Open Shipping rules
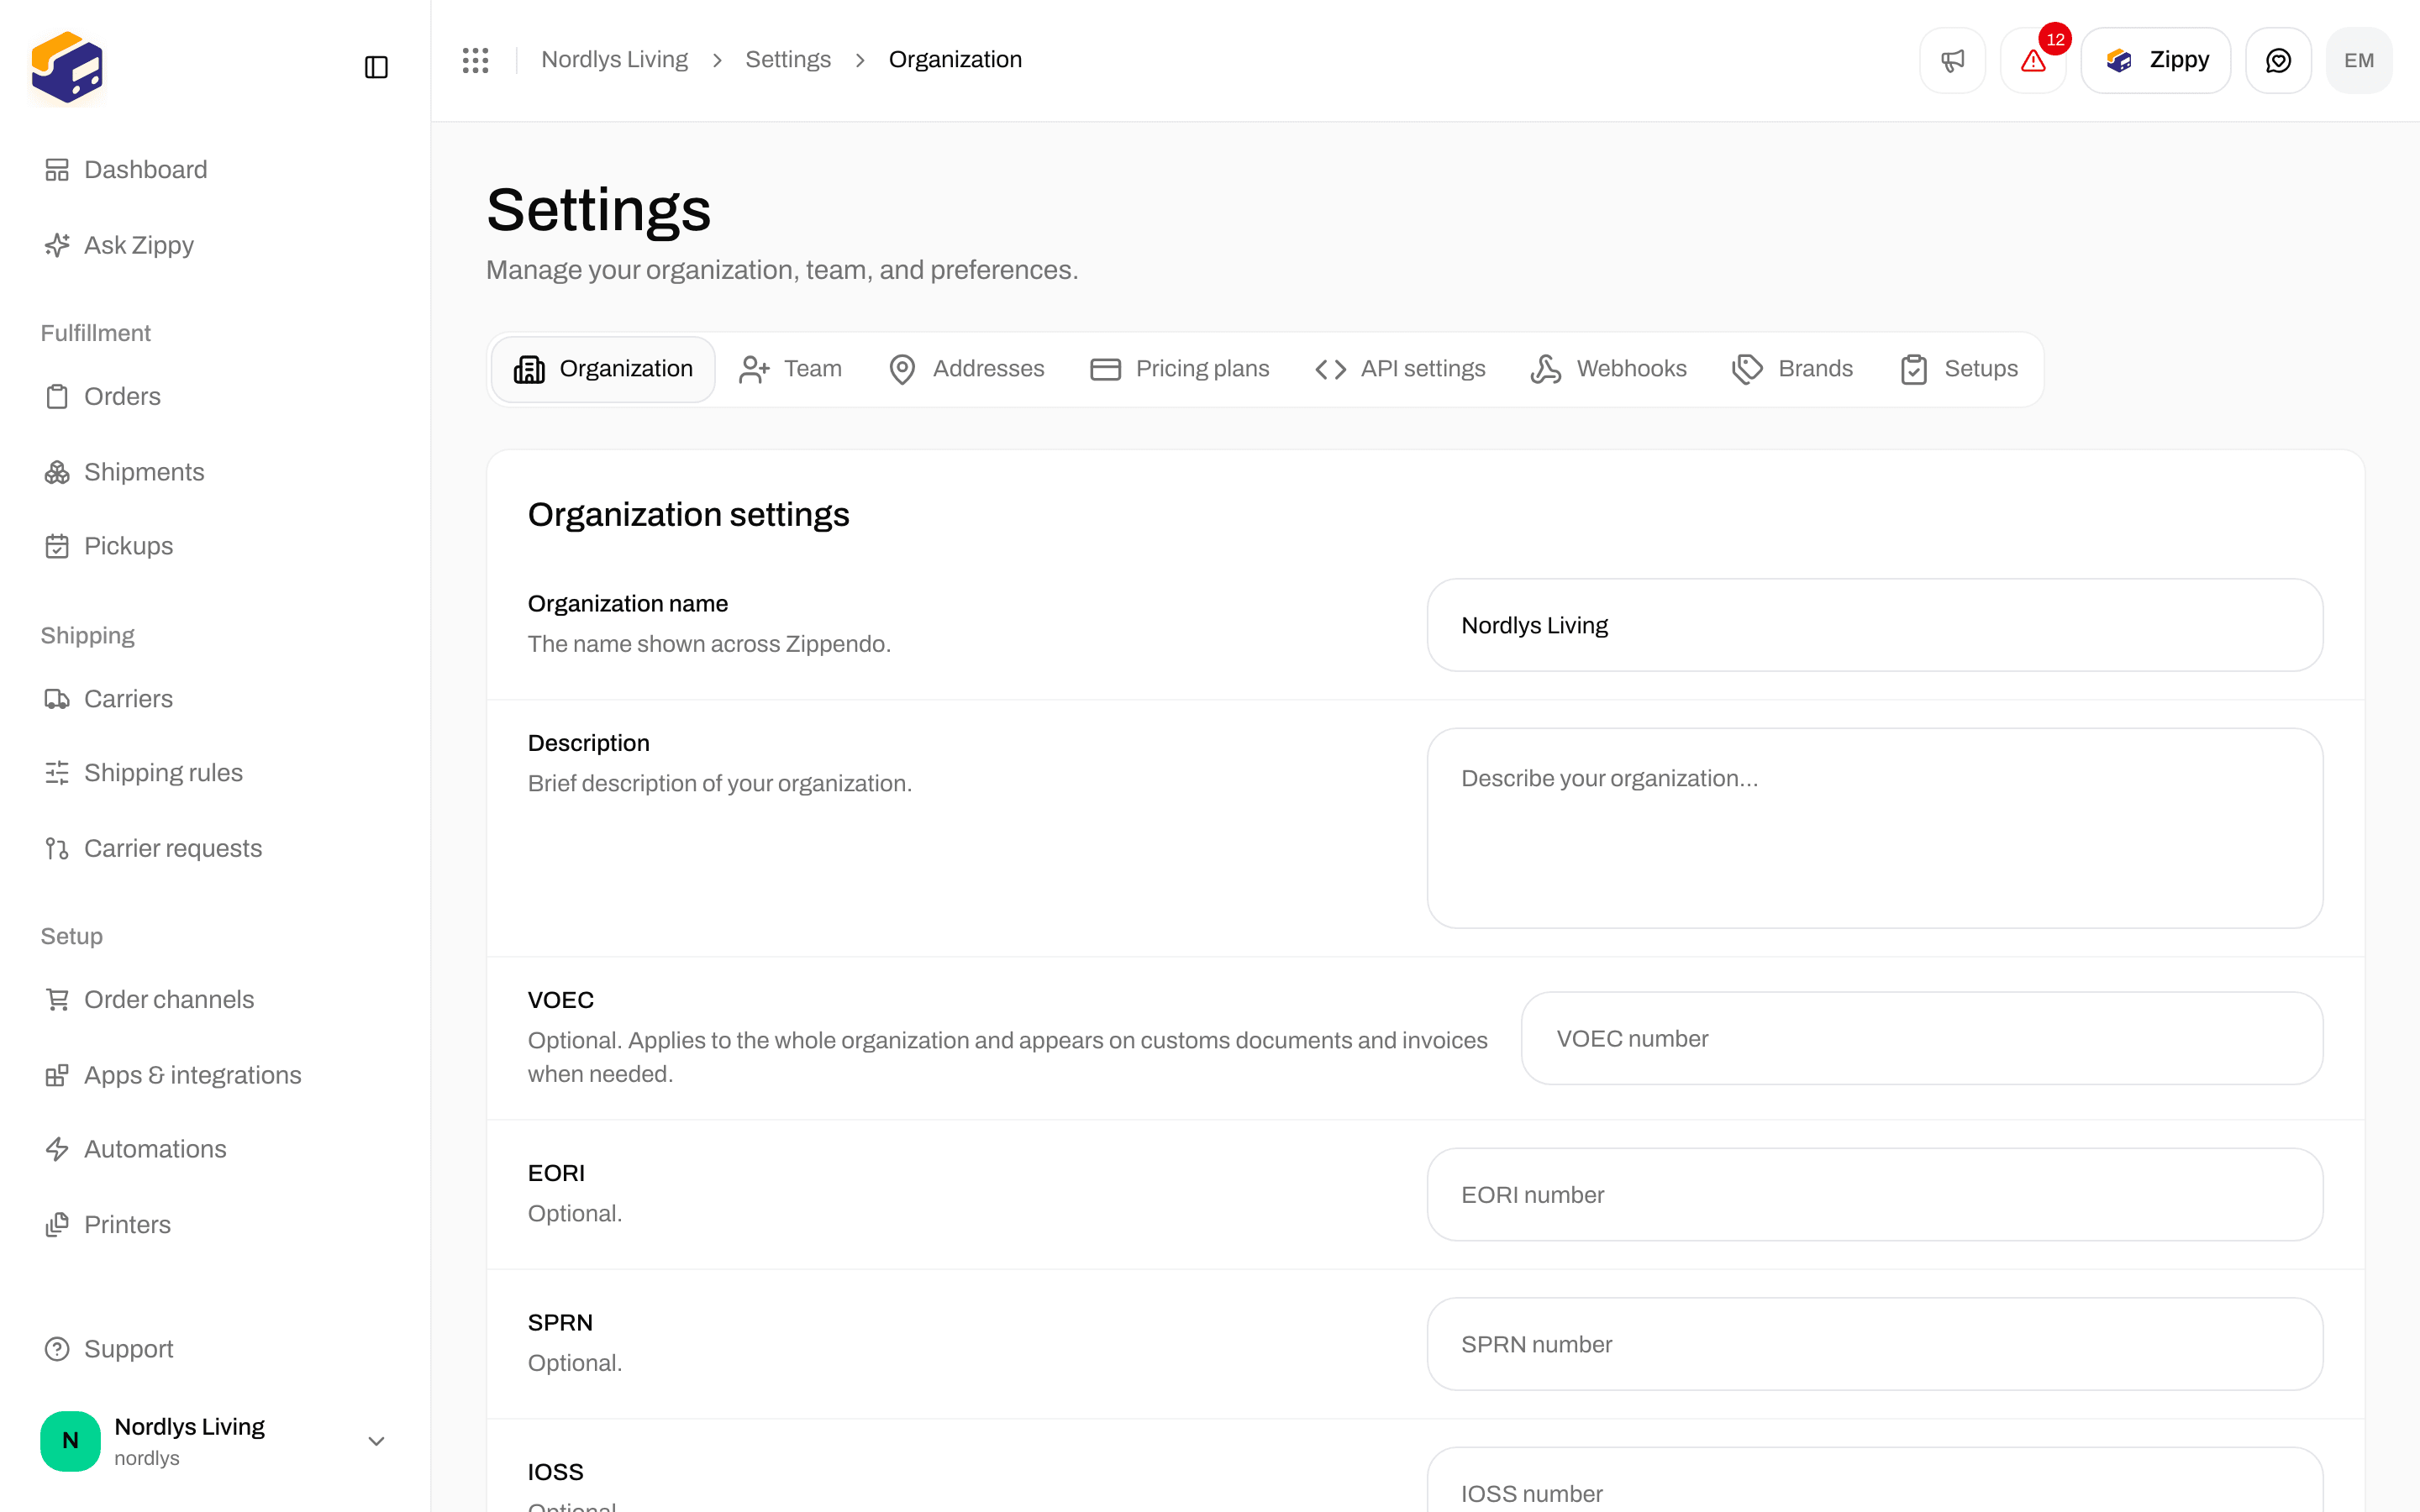This screenshot has height=1512, width=2420. (215, 773)
